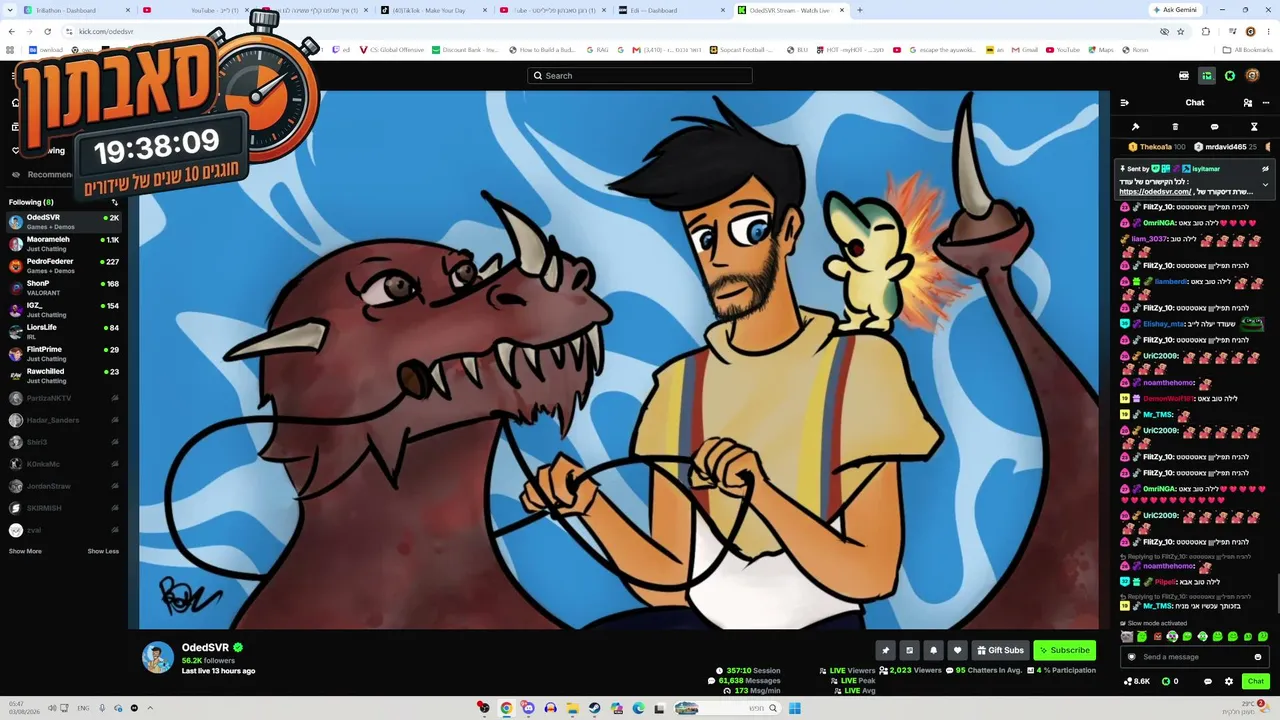Click the green Chat send button

(1256, 681)
